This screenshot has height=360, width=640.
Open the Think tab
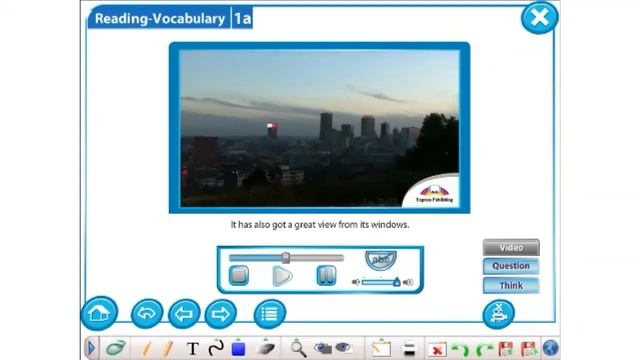click(x=511, y=285)
